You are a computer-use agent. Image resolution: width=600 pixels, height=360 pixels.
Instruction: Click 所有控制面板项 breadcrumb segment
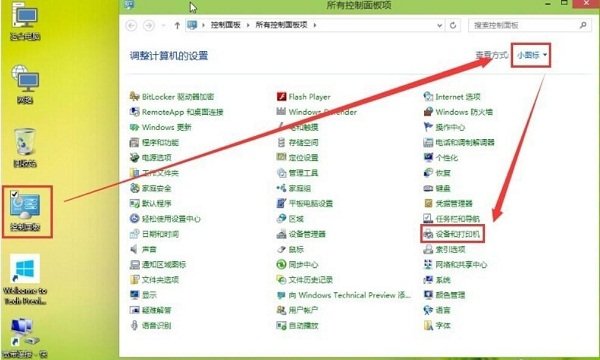click(x=281, y=25)
